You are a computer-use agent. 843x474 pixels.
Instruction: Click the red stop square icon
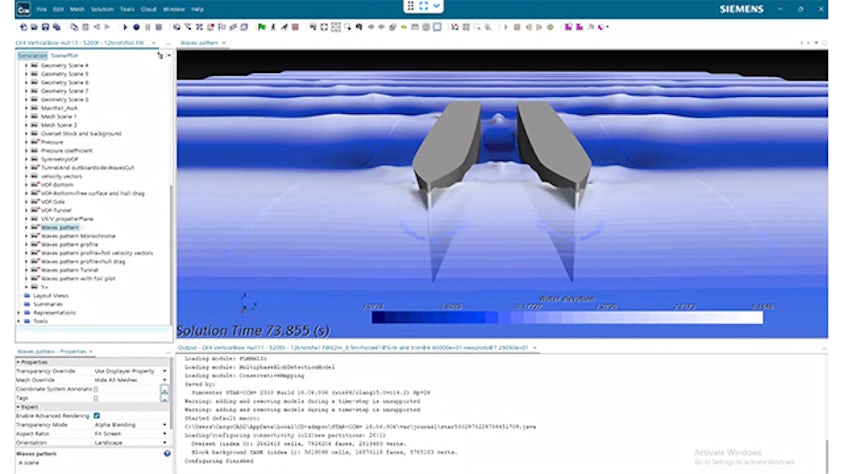295,27
